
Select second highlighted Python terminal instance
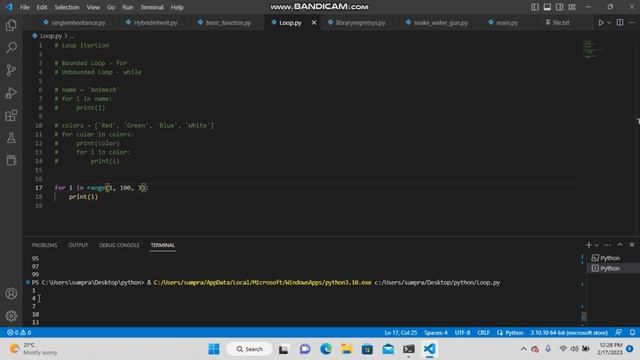(613, 268)
